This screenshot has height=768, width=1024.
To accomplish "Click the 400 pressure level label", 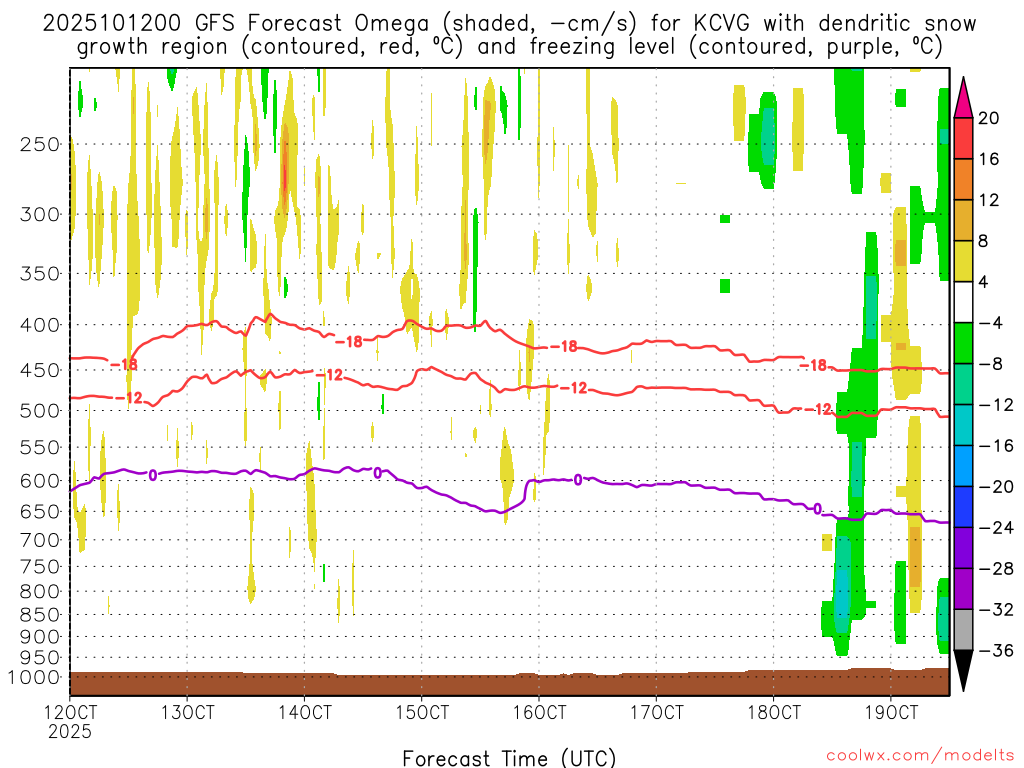I will coord(40,325).
